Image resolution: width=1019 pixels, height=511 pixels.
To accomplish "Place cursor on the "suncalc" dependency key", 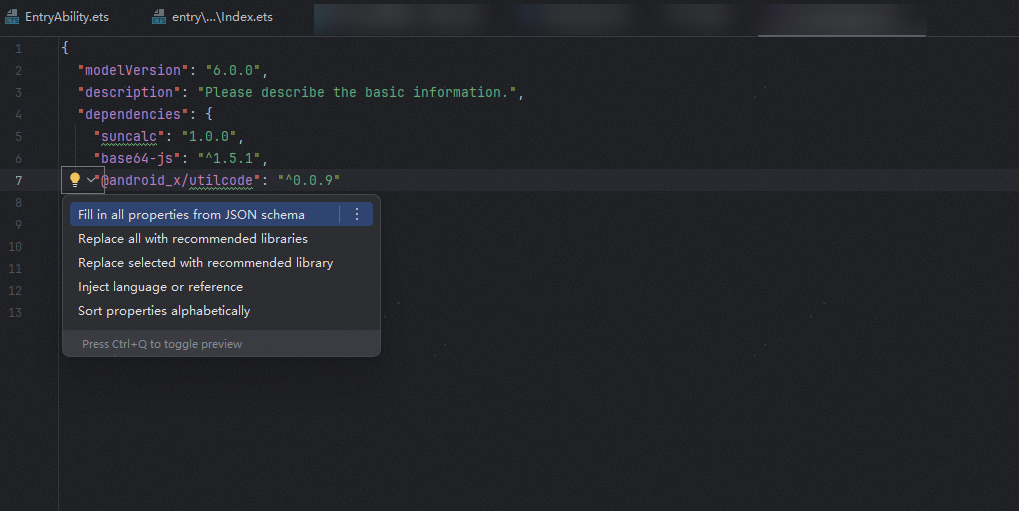I will (127, 136).
